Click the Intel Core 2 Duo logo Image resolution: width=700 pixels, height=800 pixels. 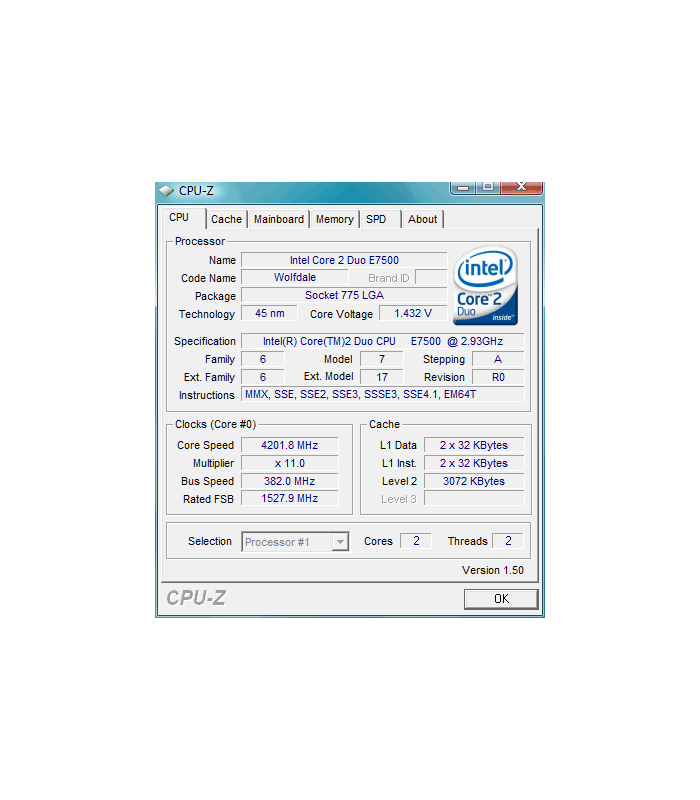click(486, 285)
